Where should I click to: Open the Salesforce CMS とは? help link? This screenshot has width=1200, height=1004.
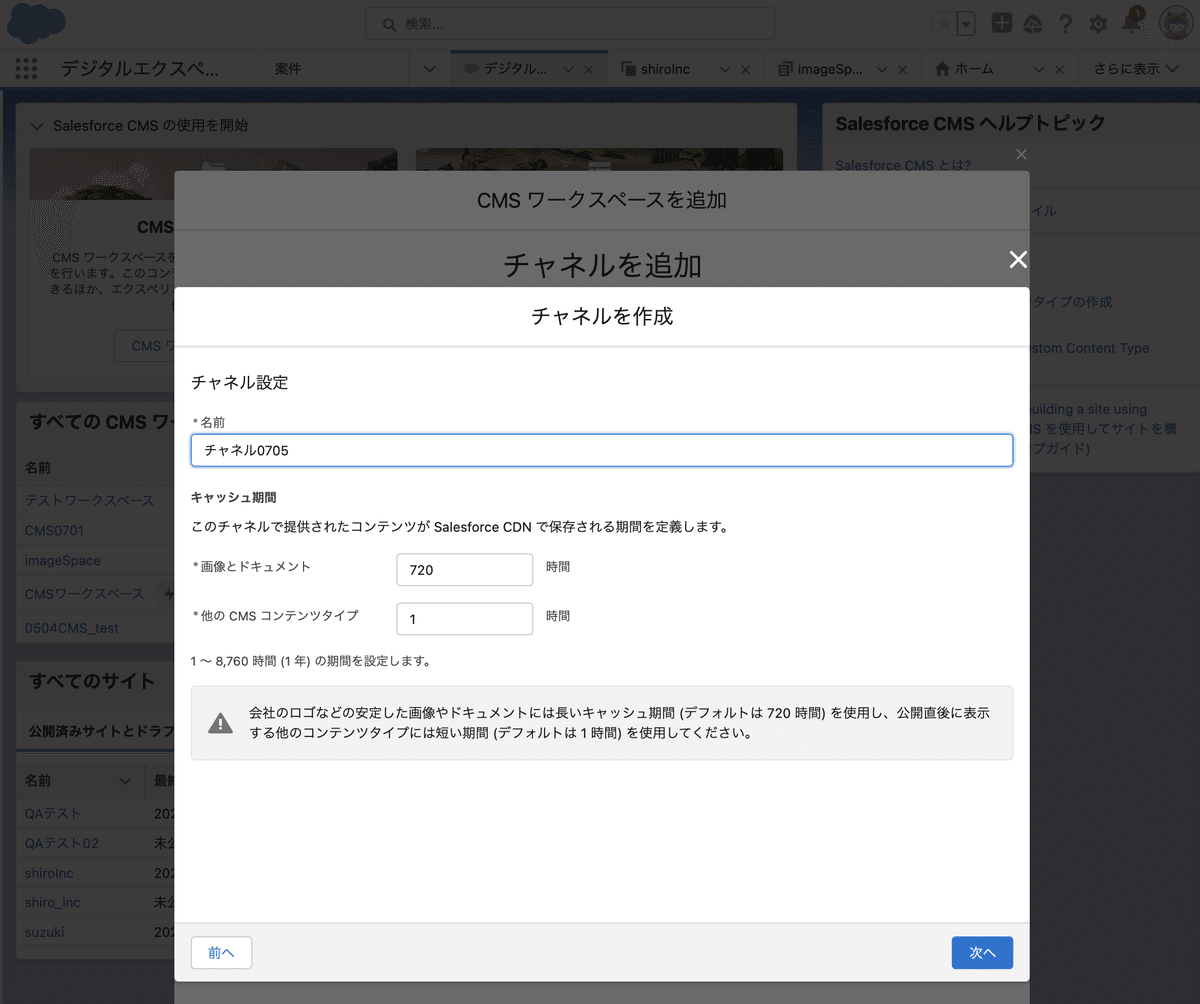903,166
